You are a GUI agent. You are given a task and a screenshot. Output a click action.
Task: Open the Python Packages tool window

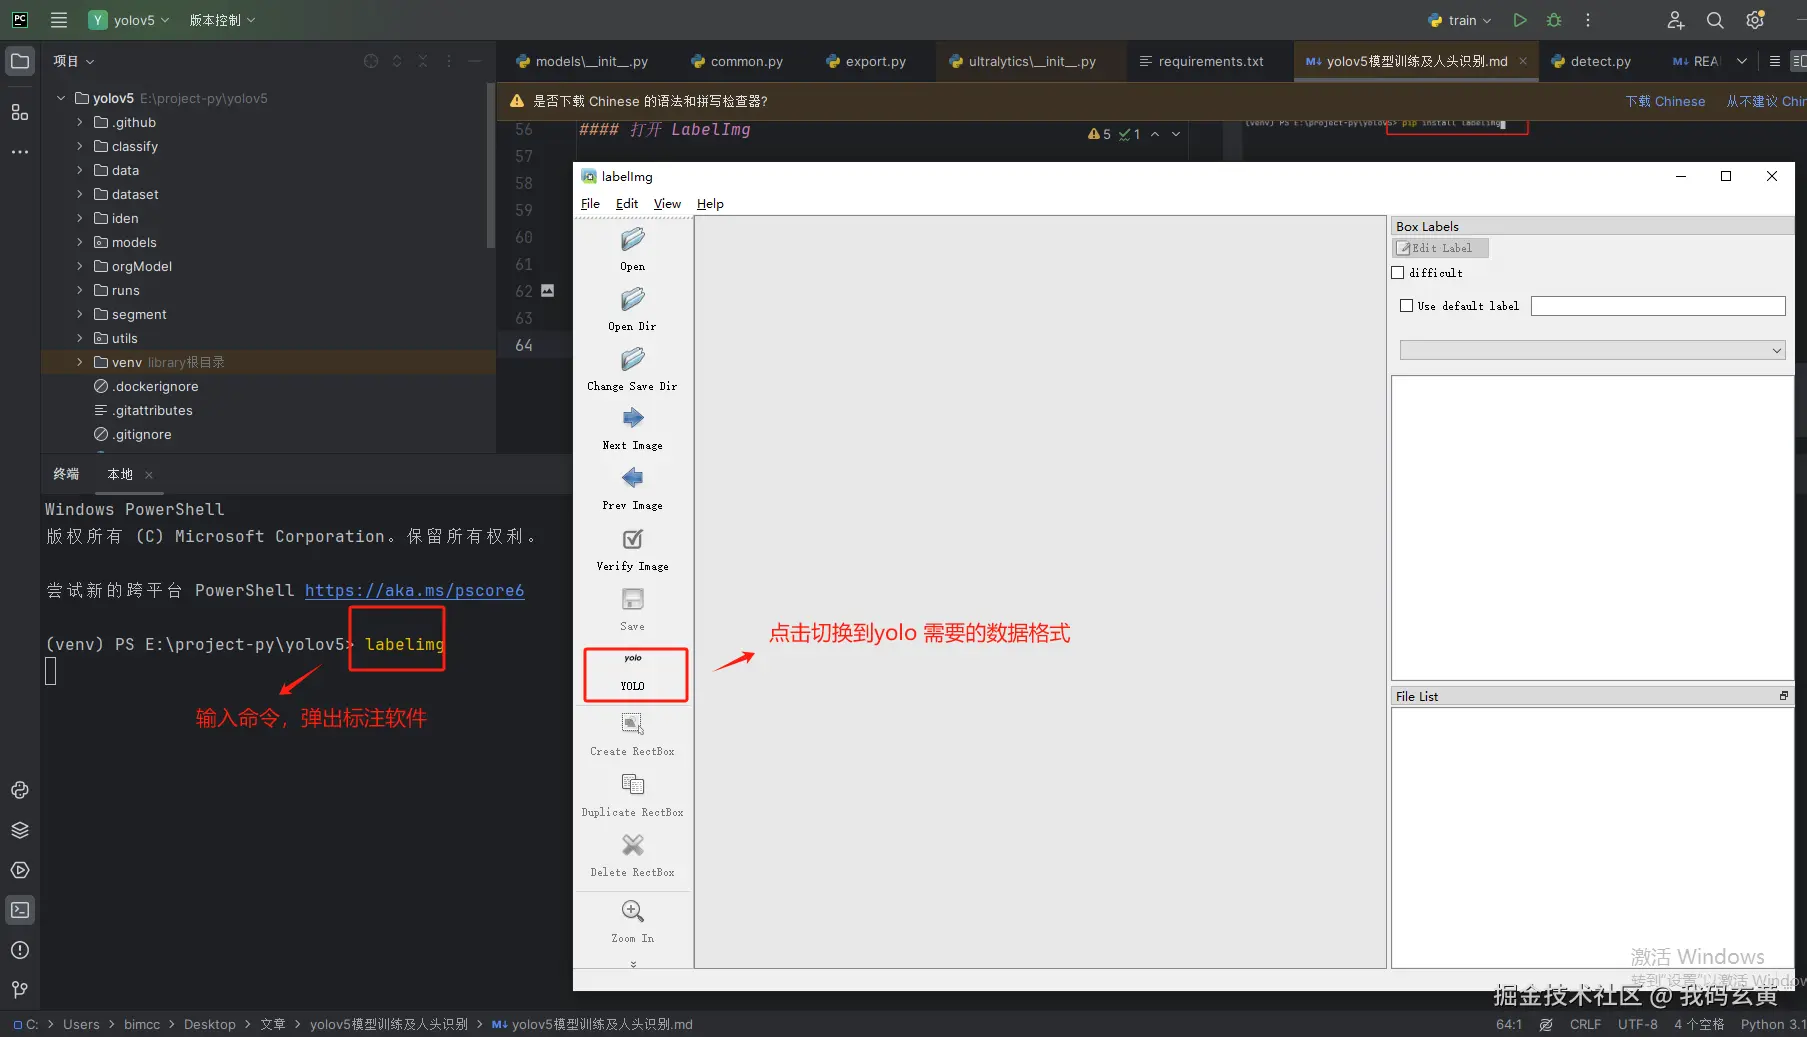click(20, 830)
